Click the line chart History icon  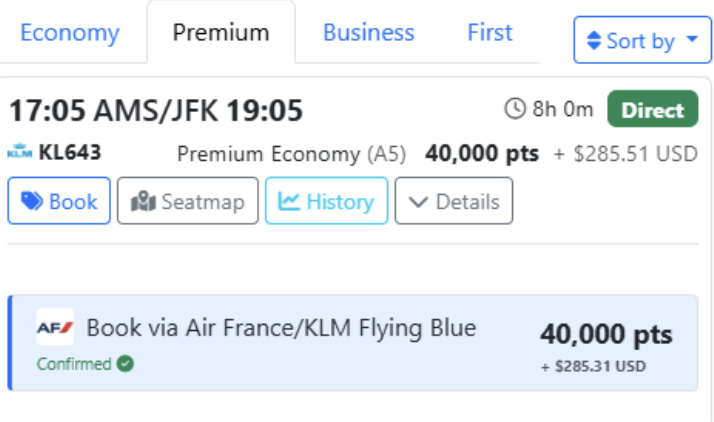(x=289, y=201)
